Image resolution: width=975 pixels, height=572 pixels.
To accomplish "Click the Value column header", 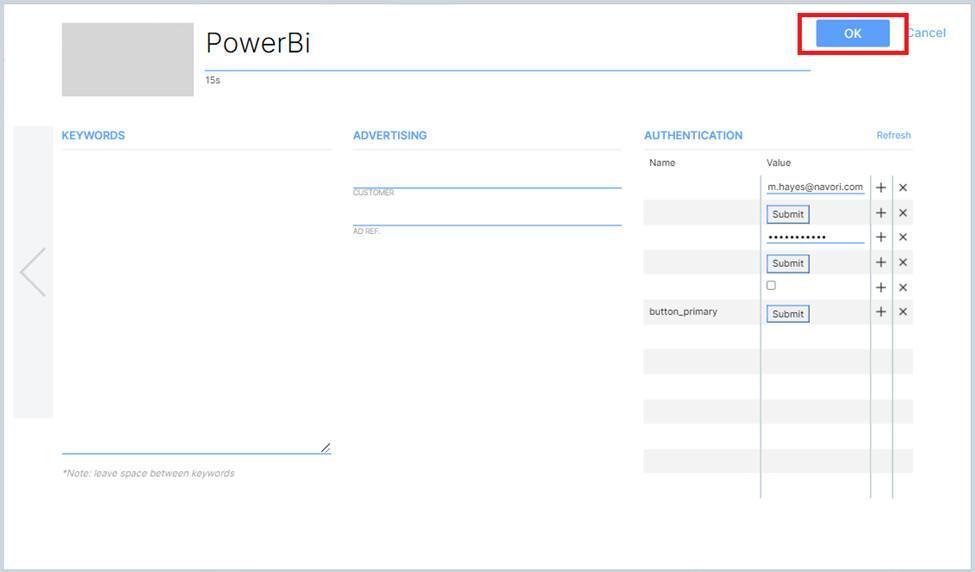I will click(x=779, y=163).
